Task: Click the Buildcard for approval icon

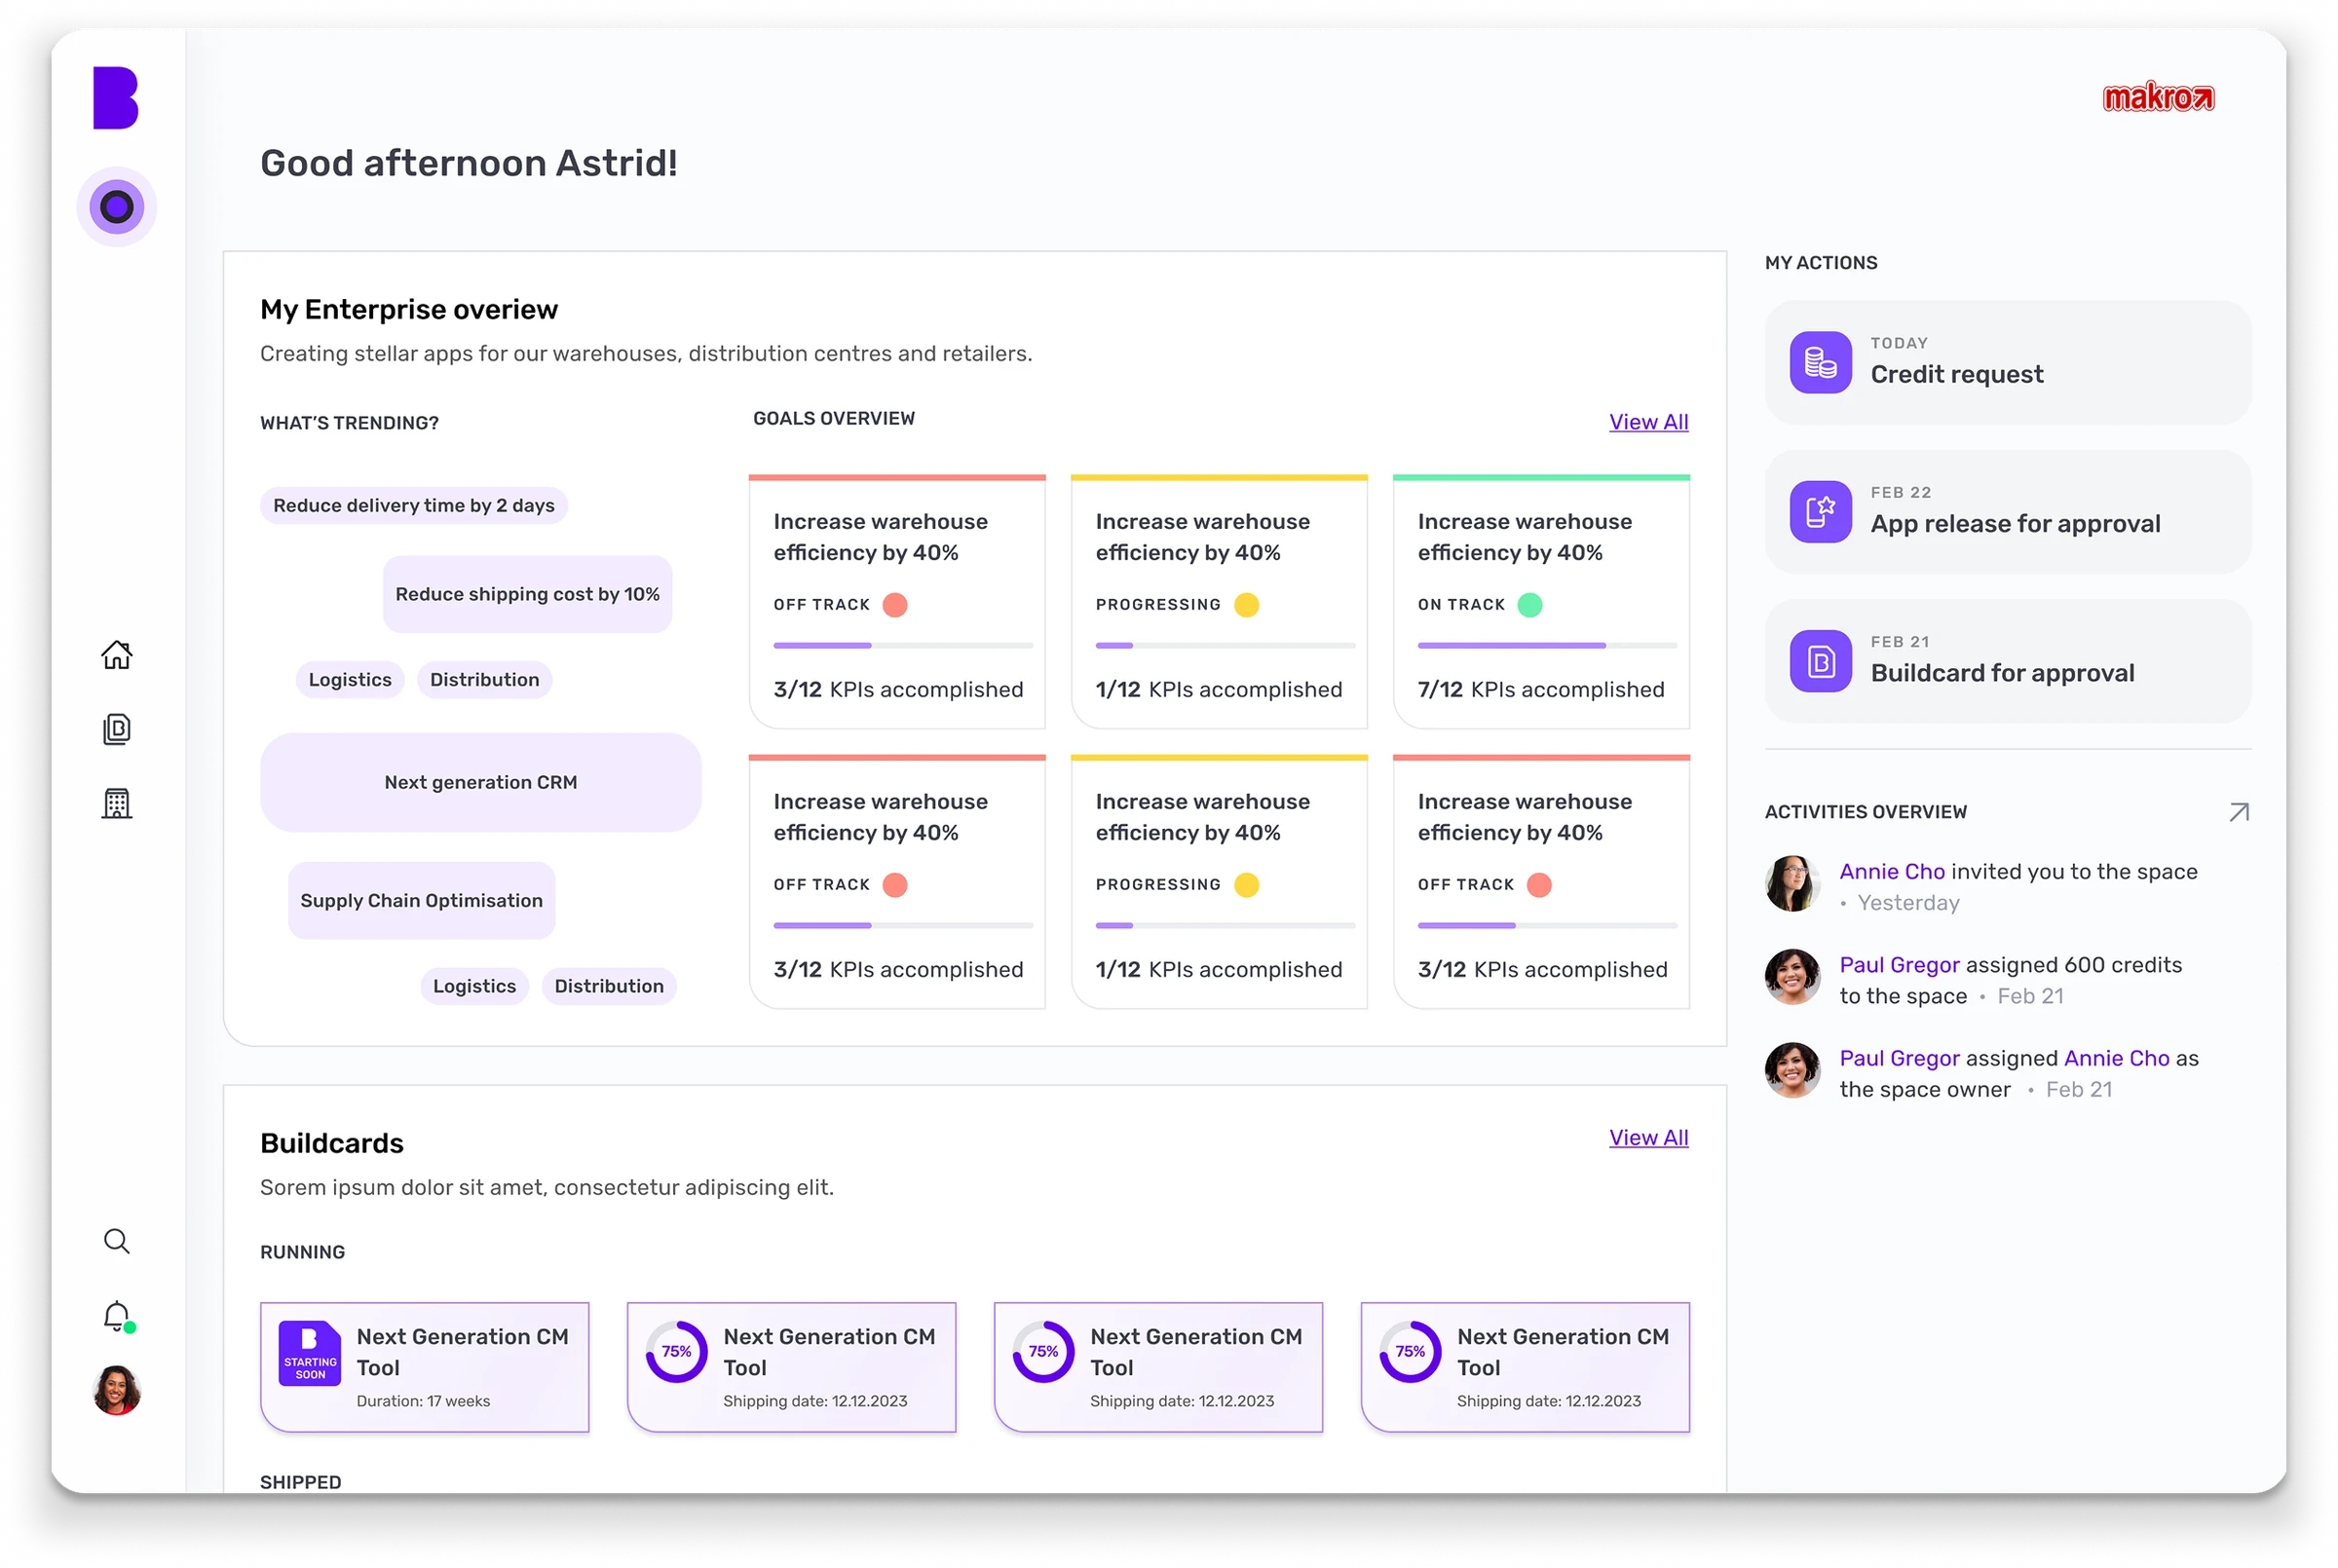Action: [1821, 661]
